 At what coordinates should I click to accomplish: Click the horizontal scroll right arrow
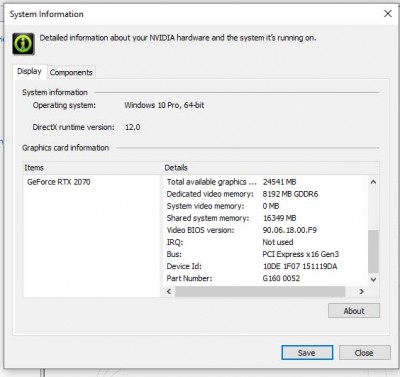click(362, 291)
